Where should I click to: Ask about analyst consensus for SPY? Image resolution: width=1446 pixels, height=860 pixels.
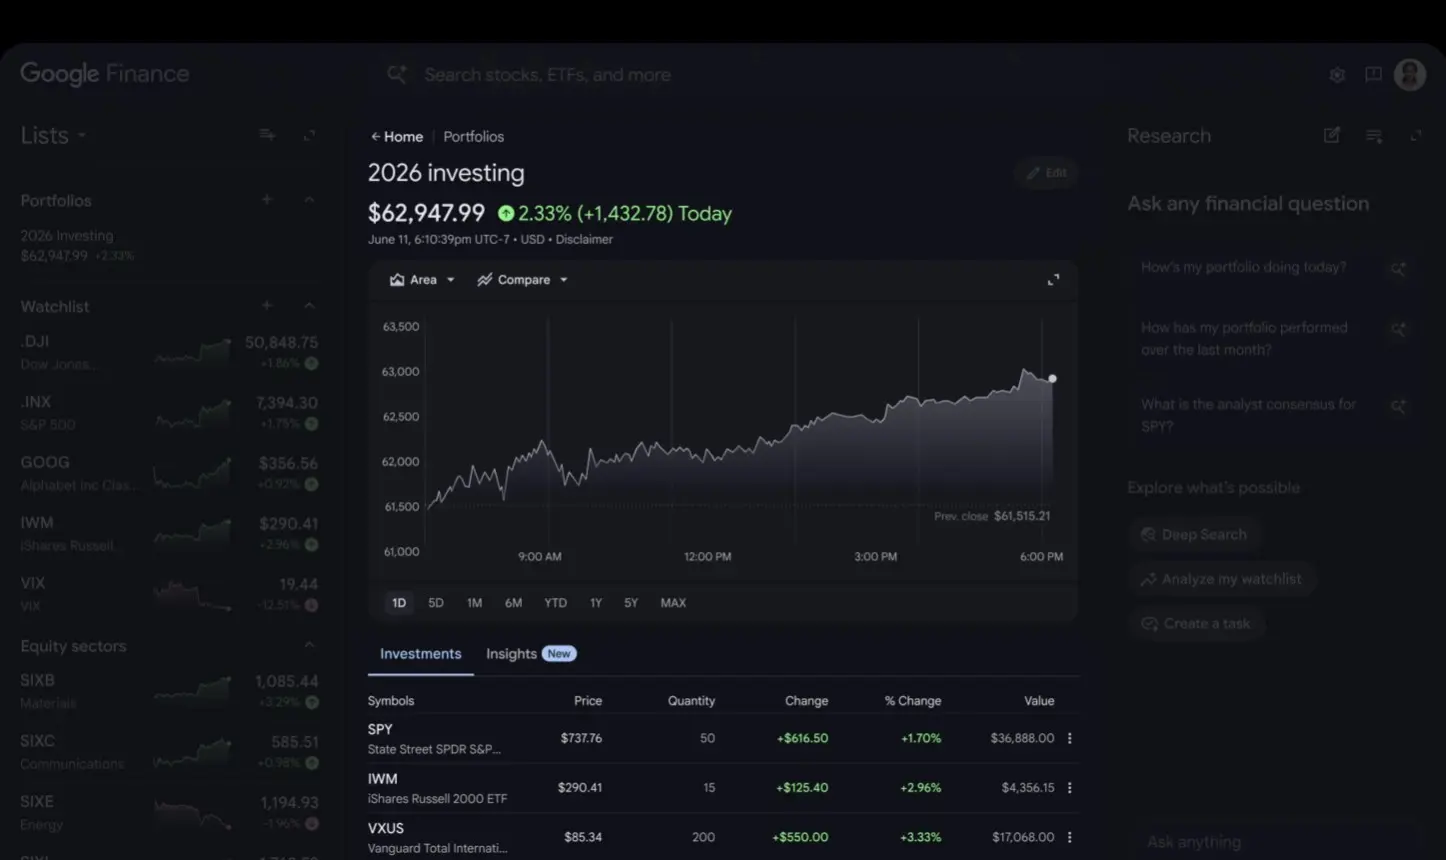1275,415
